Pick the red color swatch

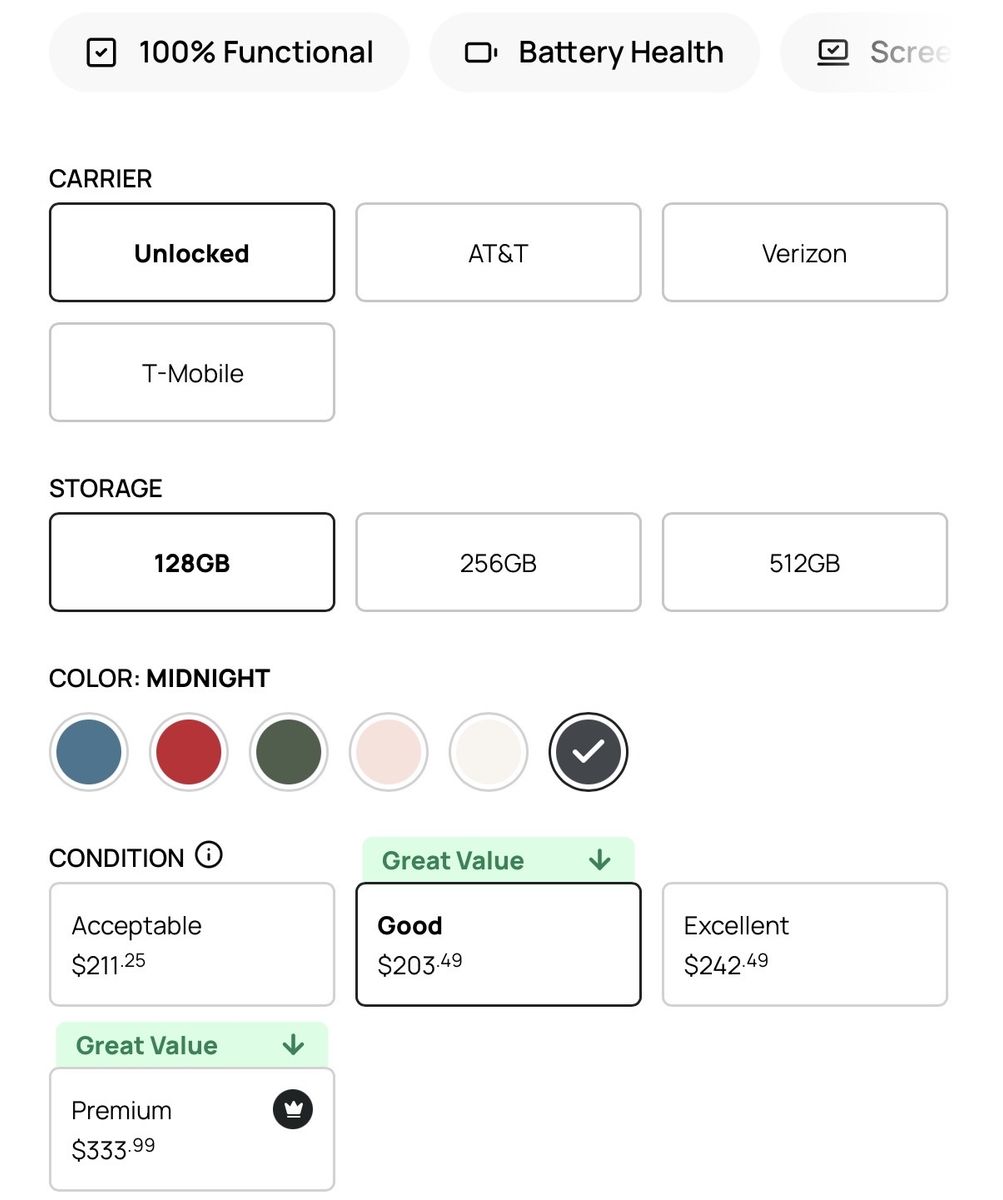tap(189, 752)
